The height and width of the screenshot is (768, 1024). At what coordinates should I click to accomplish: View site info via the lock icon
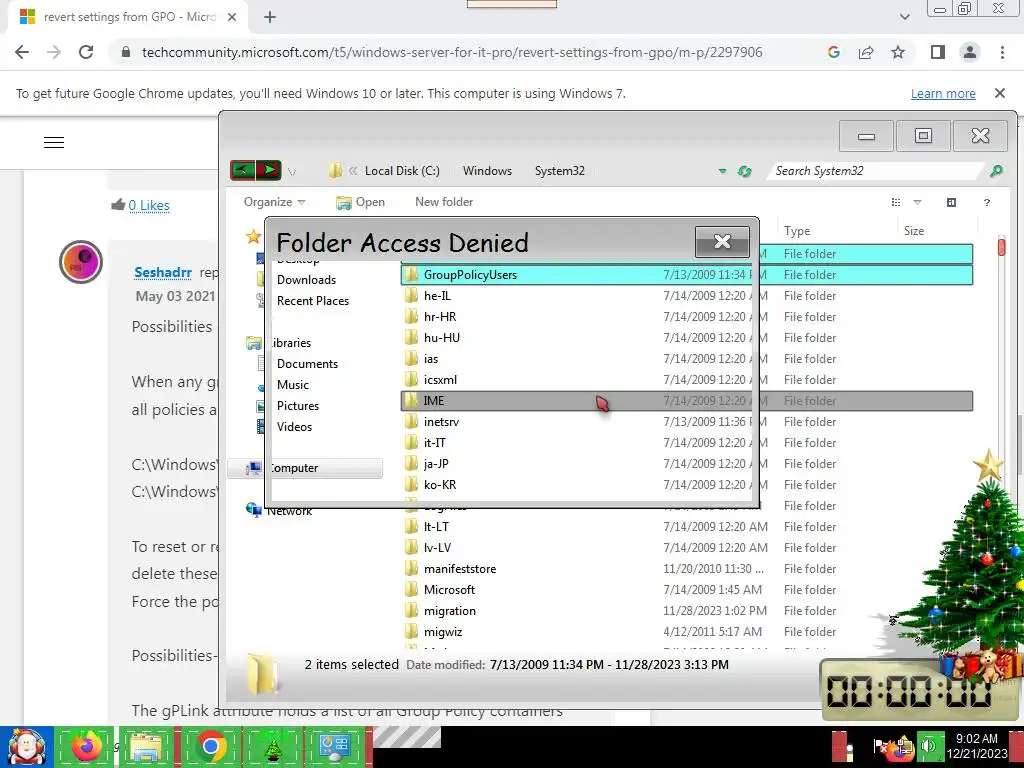126,52
